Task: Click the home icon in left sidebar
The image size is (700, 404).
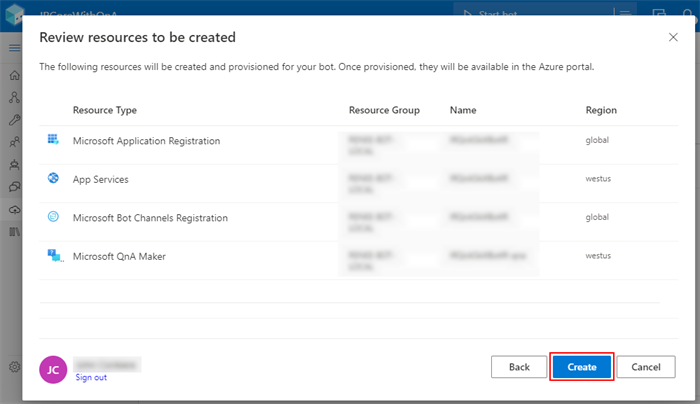Action: (14, 75)
